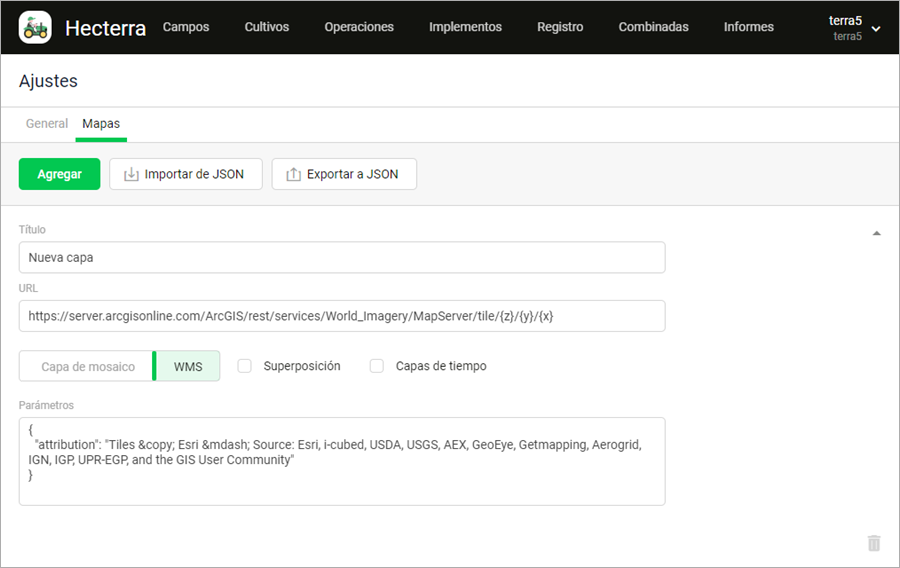
Task: Enable the Superposición checkbox
Action: (244, 366)
